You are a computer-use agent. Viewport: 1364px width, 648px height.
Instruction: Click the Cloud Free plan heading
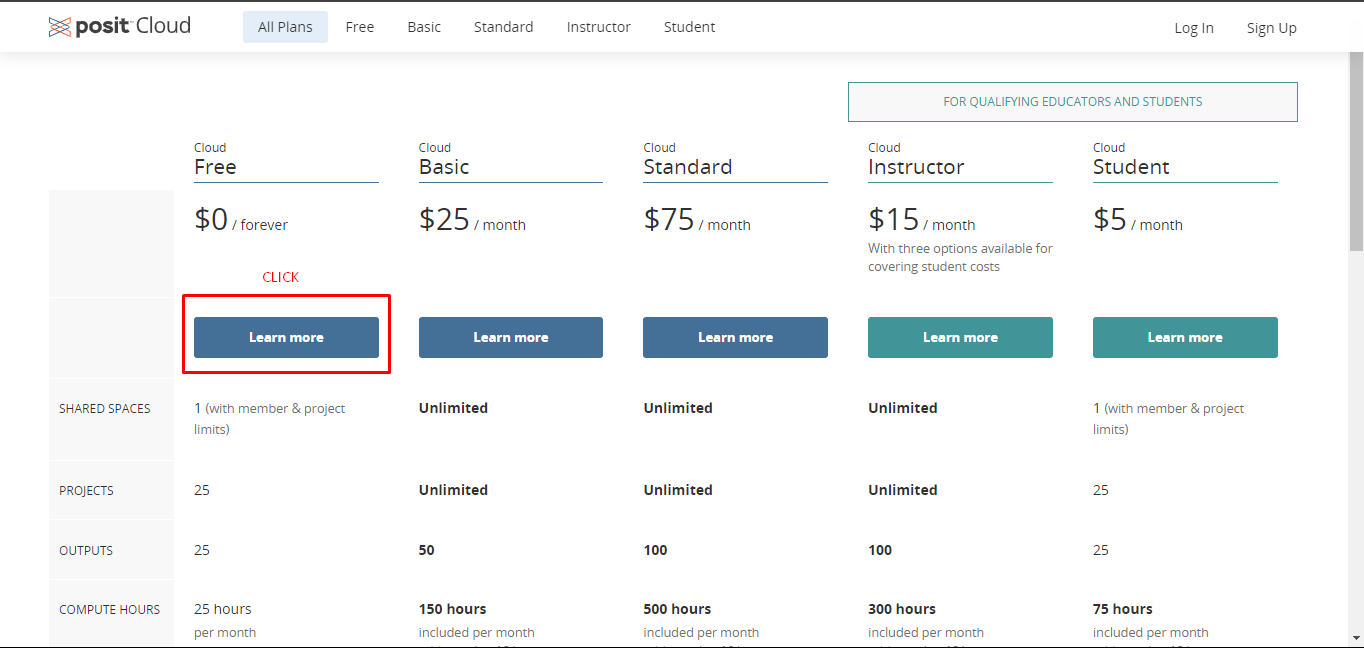[x=215, y=160]
